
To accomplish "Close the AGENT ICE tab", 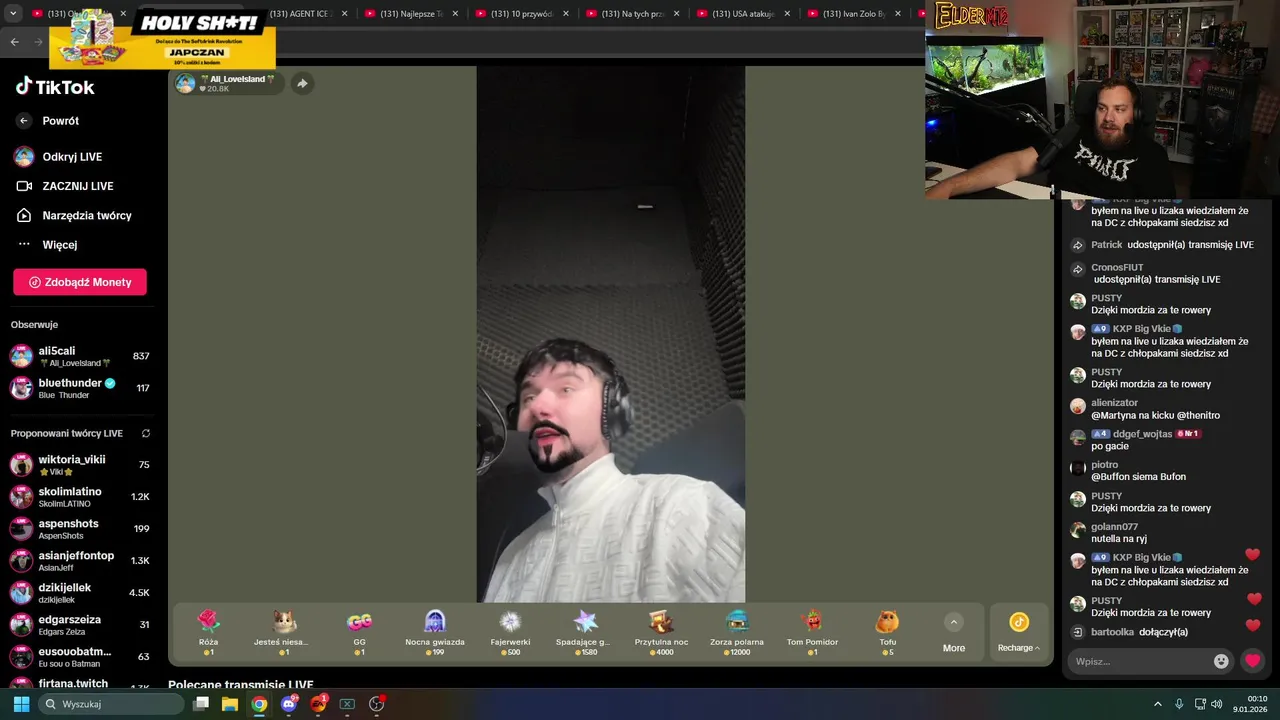I will [345, 14].
